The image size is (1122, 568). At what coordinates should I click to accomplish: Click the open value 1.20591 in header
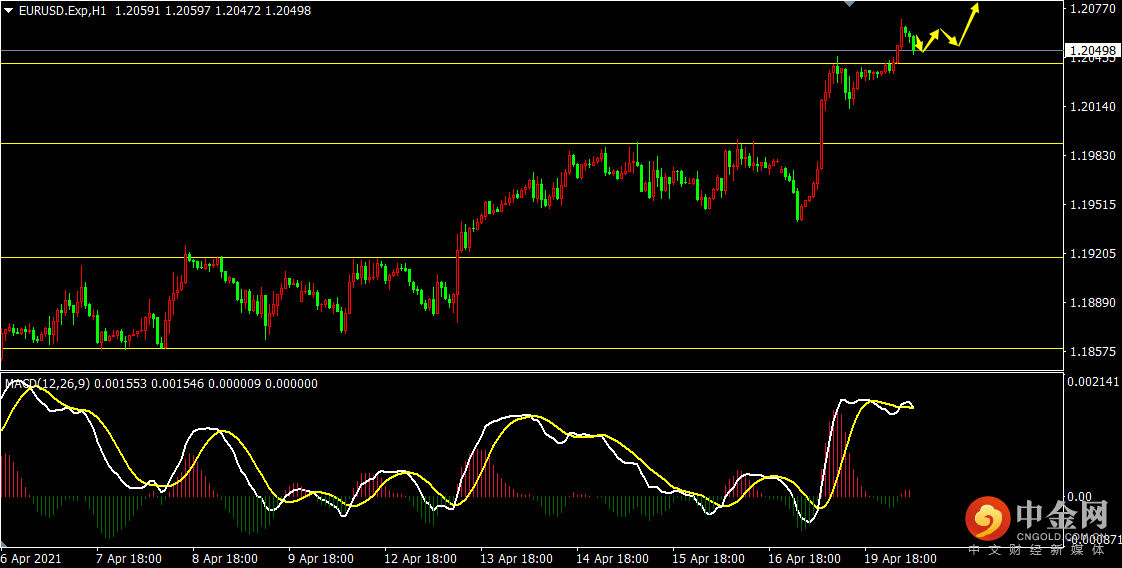click(137, 11)
